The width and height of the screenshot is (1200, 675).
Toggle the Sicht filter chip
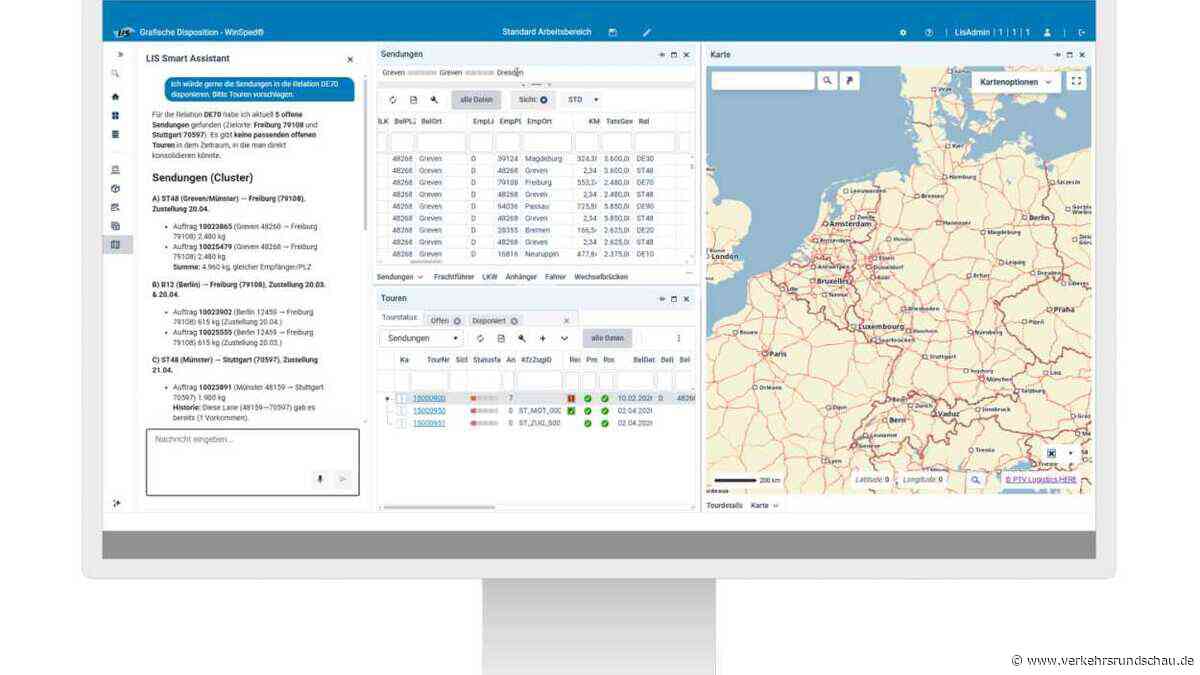click(x=532, y=100)
